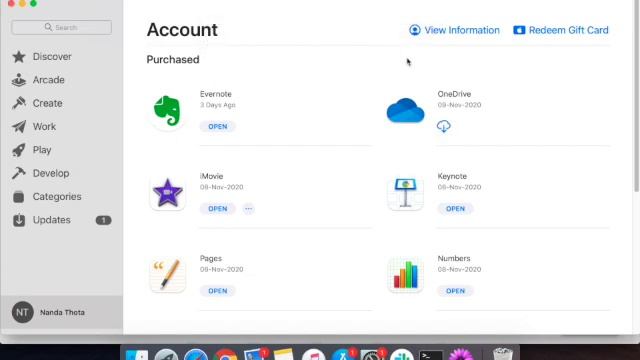Image resolution: width=640 pixels, height=360 pixels.
Task: Select the Create paintbrush icon
Action: (x=19, y=103)
